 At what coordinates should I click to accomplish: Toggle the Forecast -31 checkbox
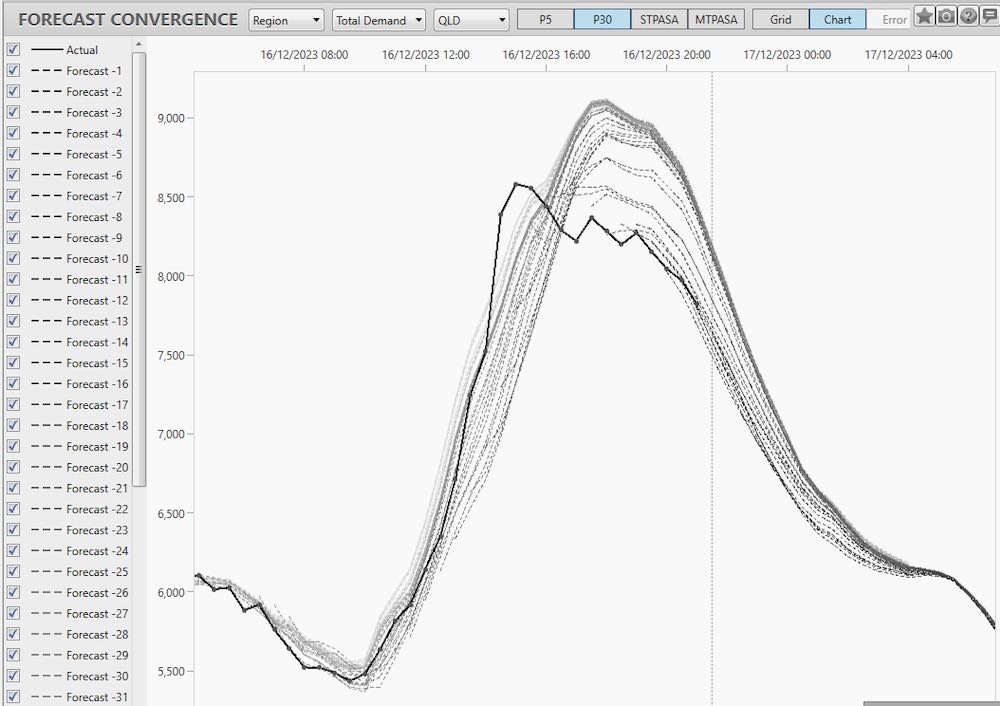click(x=14, y=696)
